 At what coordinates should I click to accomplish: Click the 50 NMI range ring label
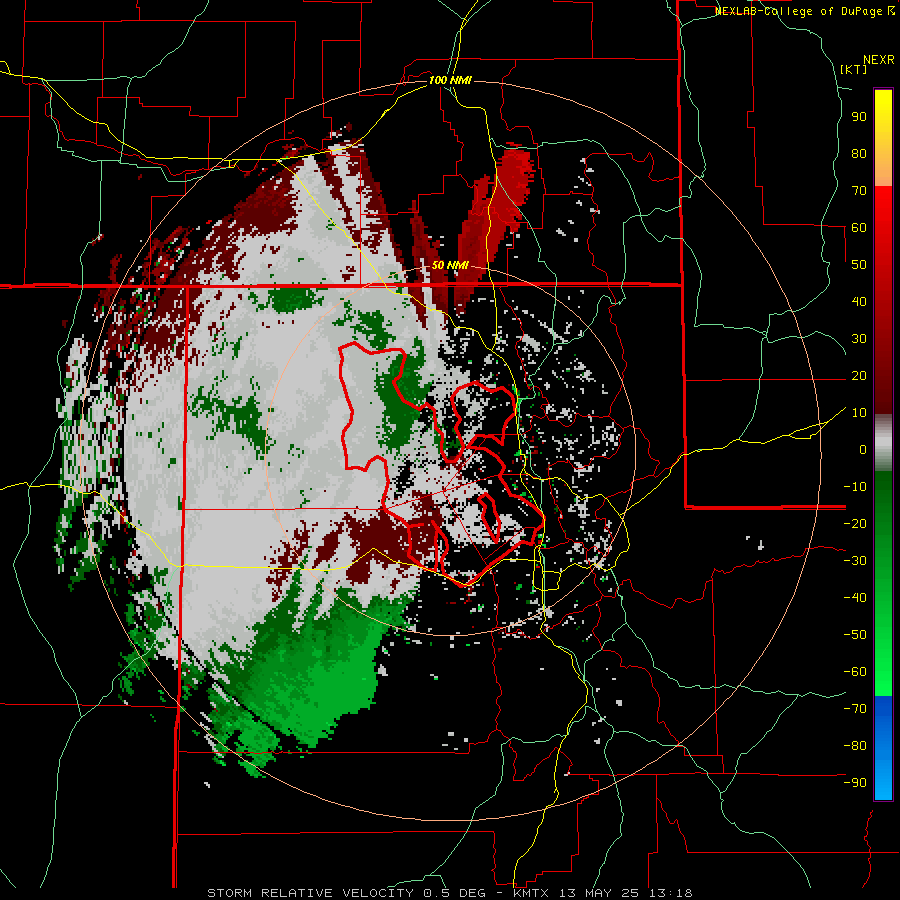click(450, 265)
